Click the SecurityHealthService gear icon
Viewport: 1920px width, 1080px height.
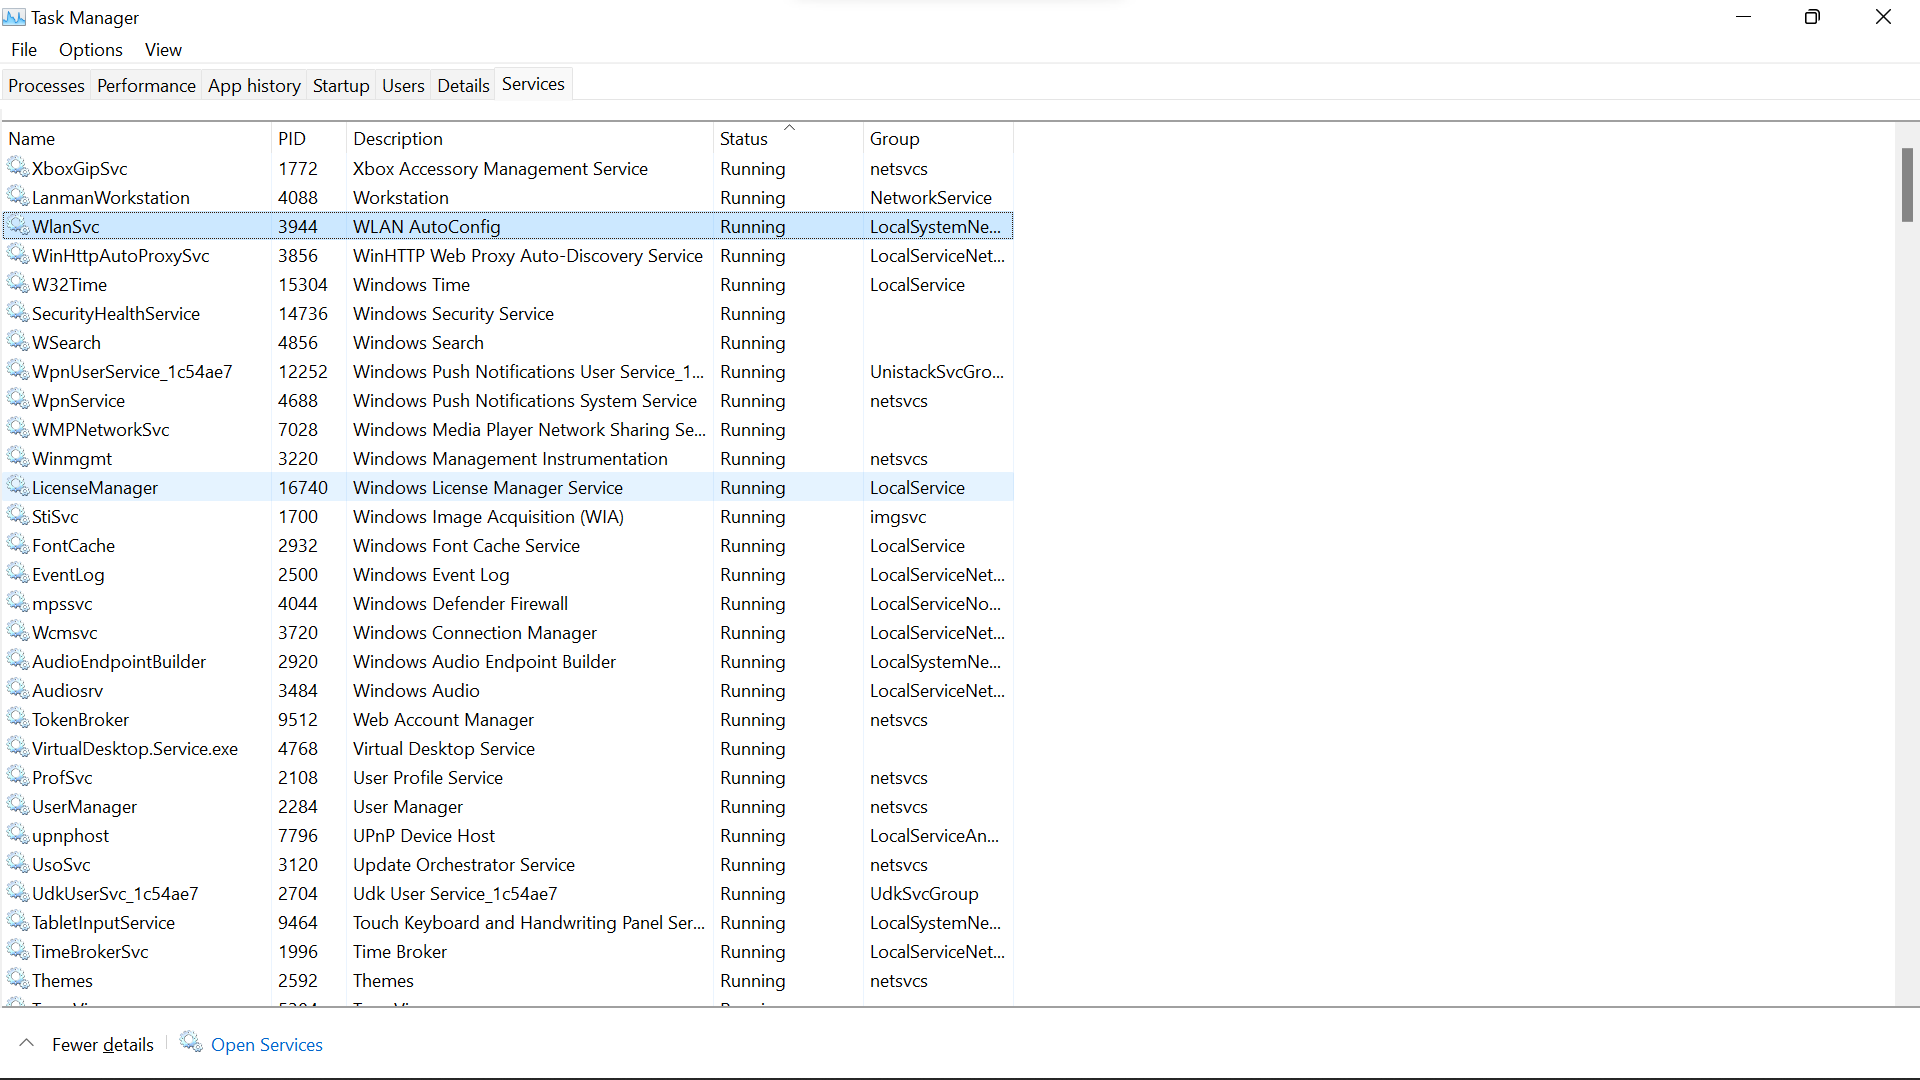coord(18,313)
